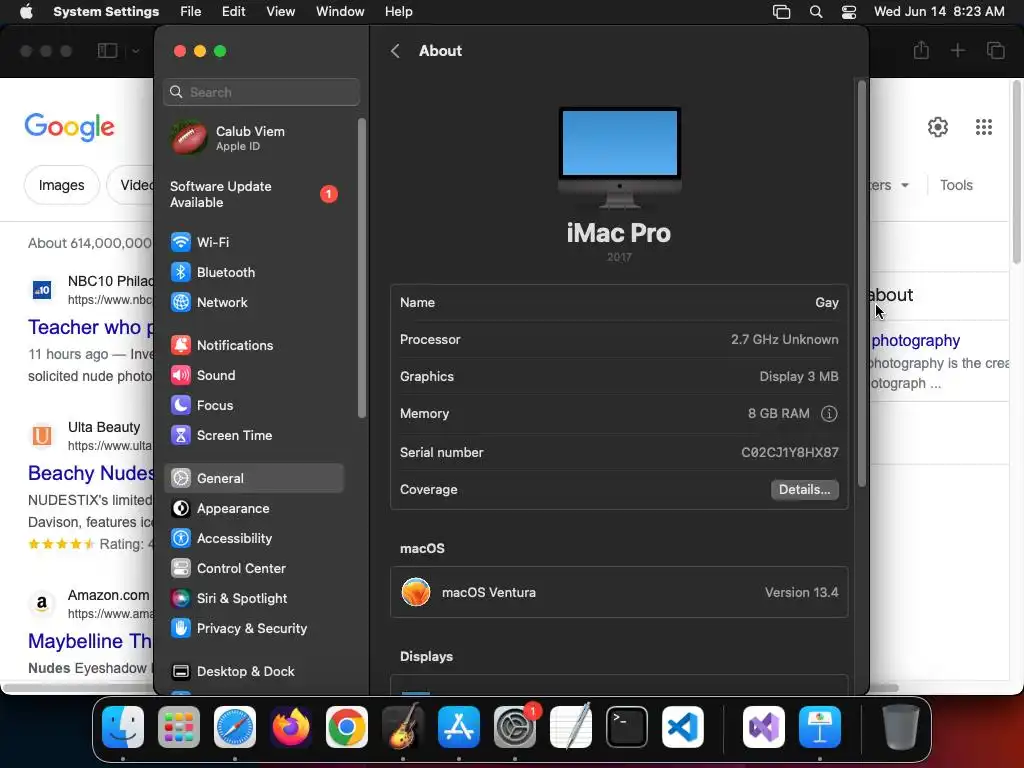Open Finder from the Dock
1024x768 pixels.
(123, 727)
